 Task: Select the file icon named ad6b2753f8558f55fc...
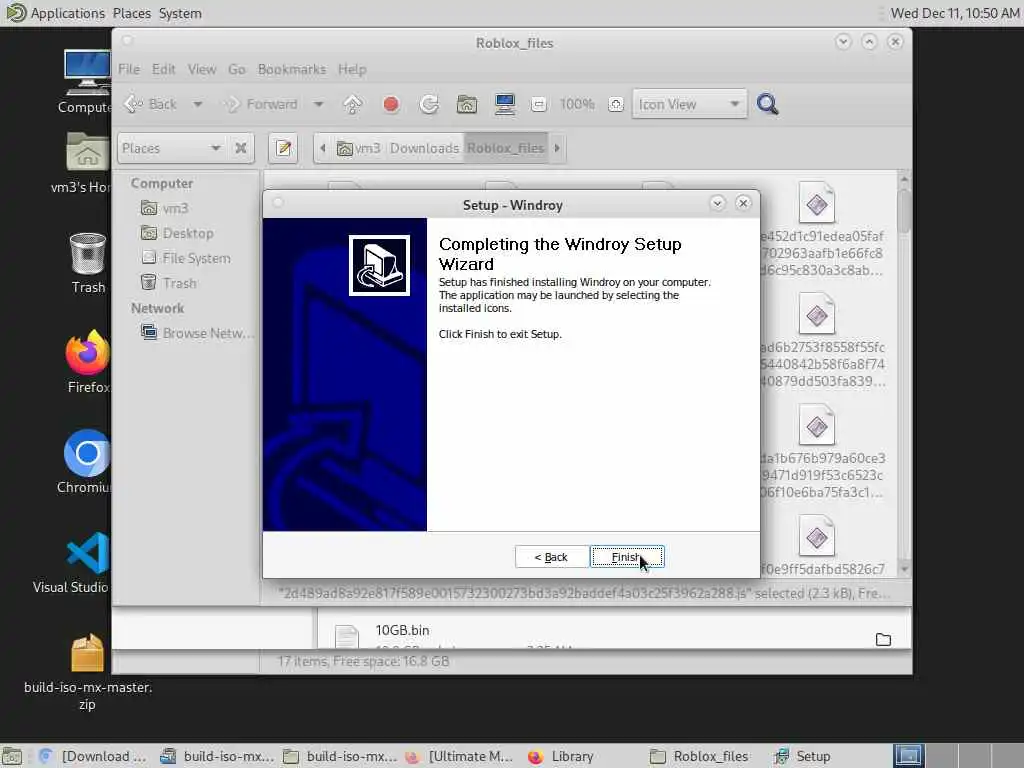point(817,315)
